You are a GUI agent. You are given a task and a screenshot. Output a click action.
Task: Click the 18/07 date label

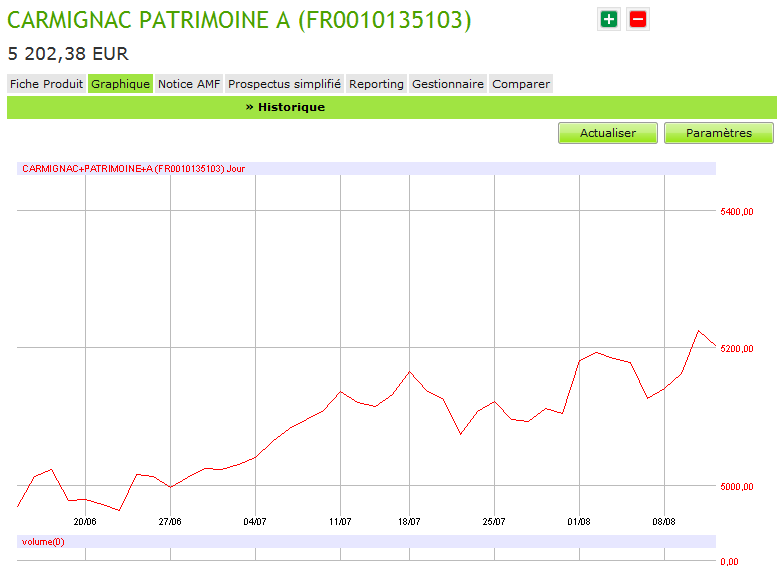(x=409, y=522)
